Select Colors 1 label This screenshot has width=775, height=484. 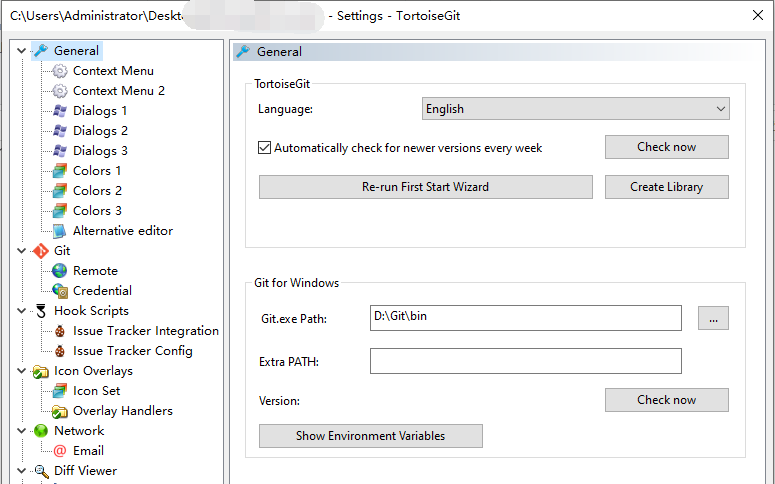click(97, 171)
